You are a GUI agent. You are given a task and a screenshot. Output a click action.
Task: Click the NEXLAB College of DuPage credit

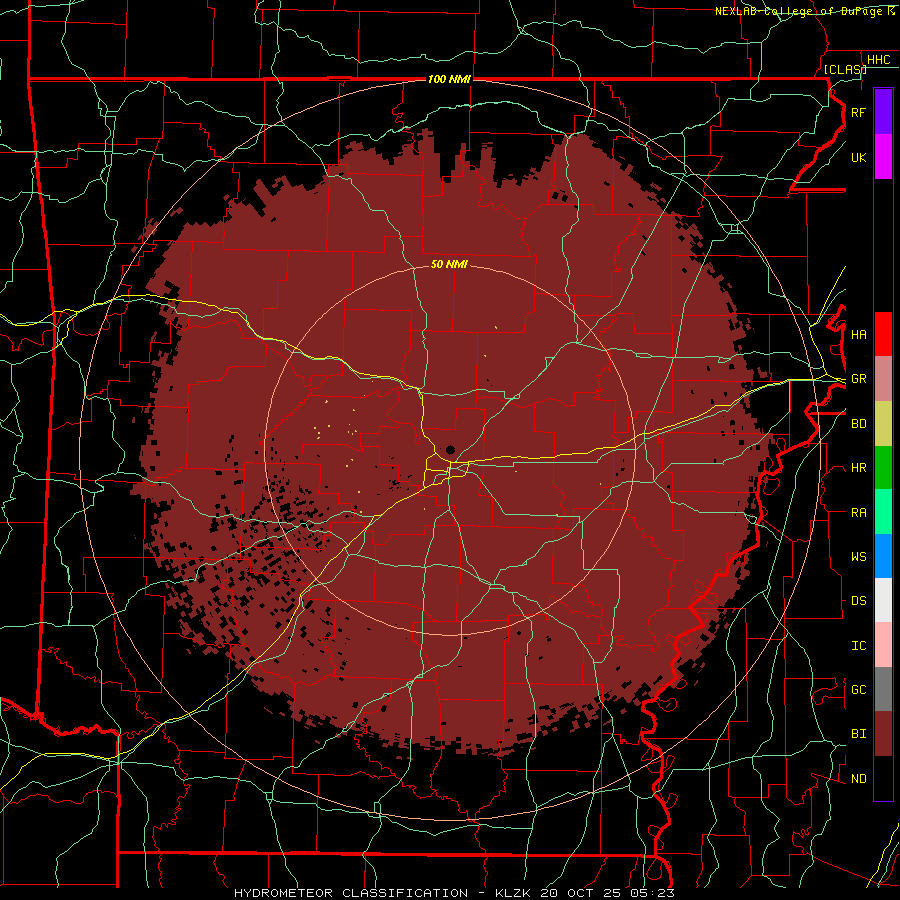[x=804, y=11]
